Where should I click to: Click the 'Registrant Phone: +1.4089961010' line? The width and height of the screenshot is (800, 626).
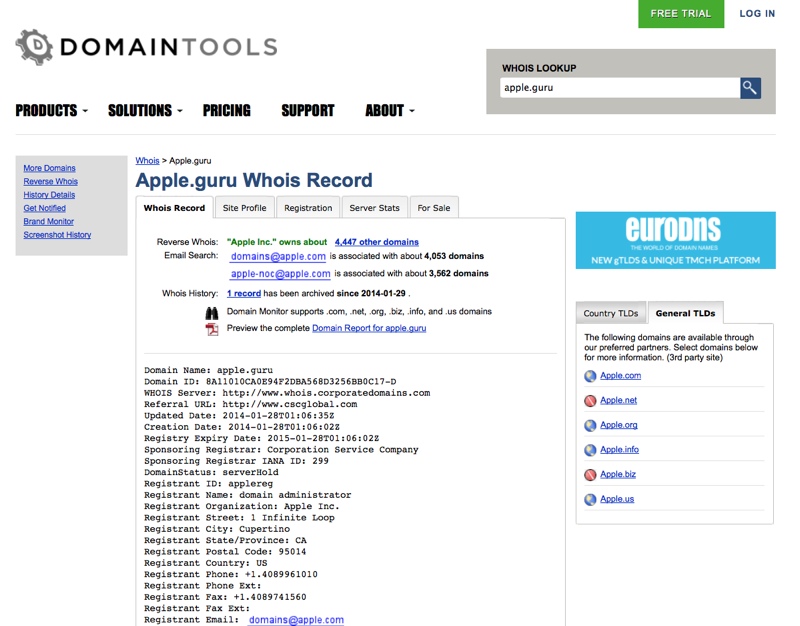[231, 574]
